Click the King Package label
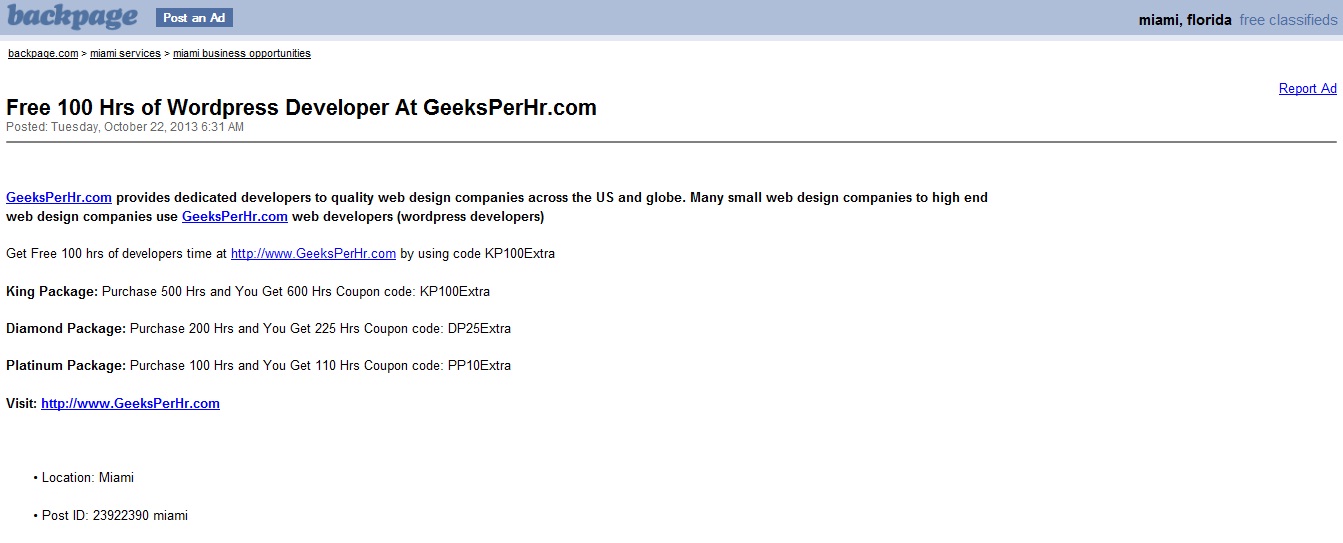The width and height of the screenshot is (1343, 543). pyautogui.click(x=52, y=292)
